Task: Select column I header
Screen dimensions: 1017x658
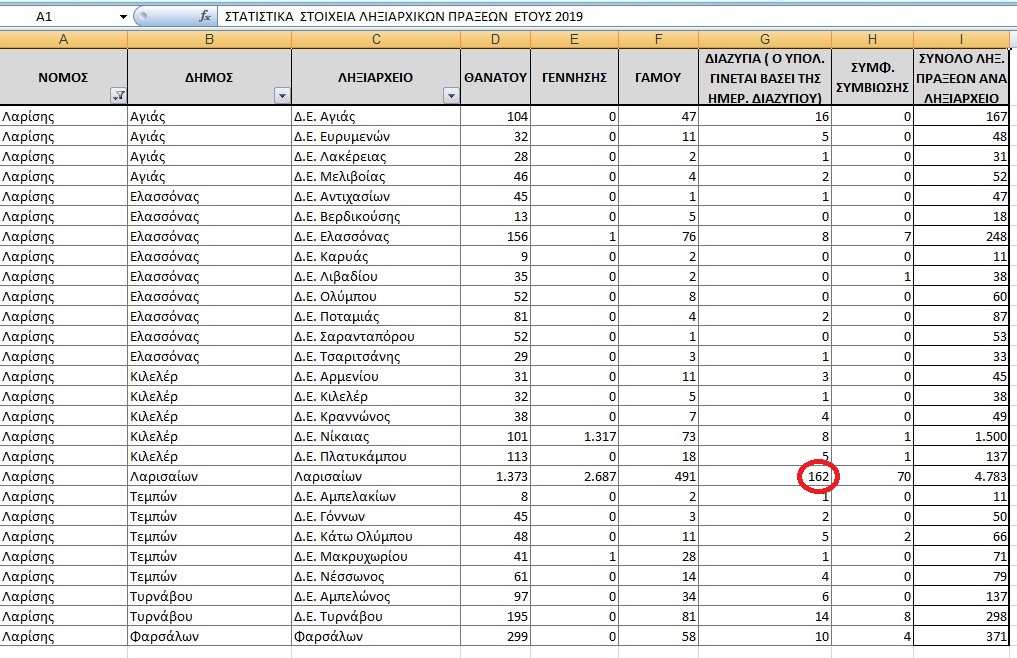Action: pyautogui.click(x=961, y=40)
